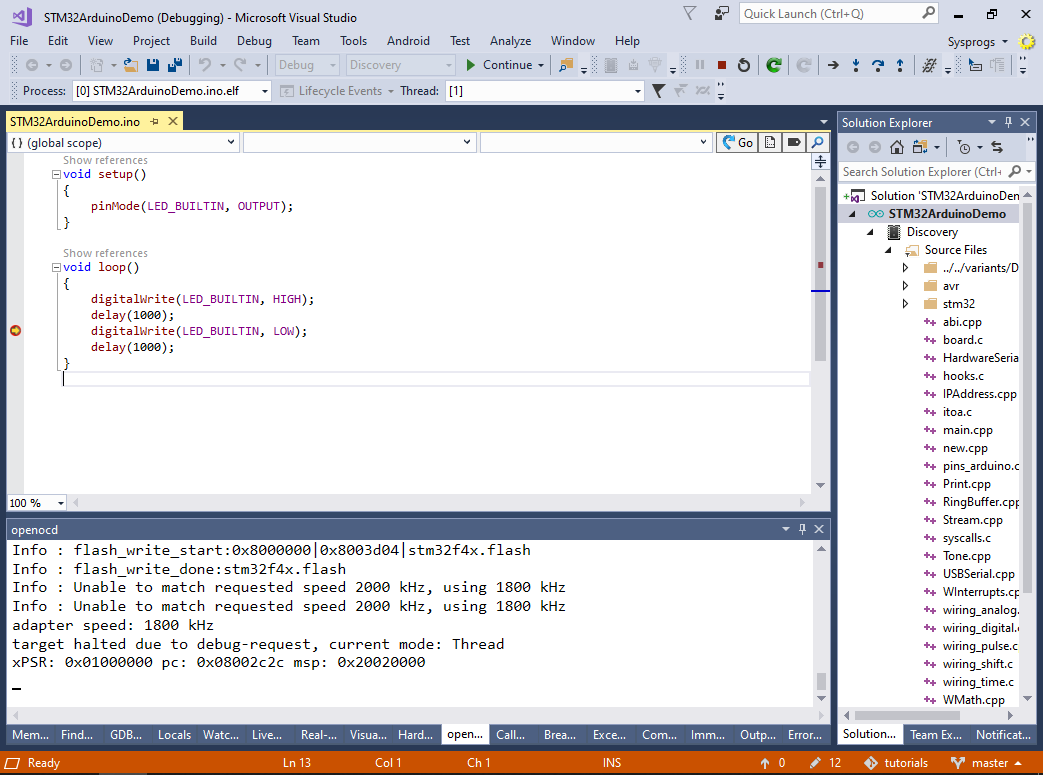
Task: Click the Switch Views icon in Solution Explorer
Action: pos(921,147)
